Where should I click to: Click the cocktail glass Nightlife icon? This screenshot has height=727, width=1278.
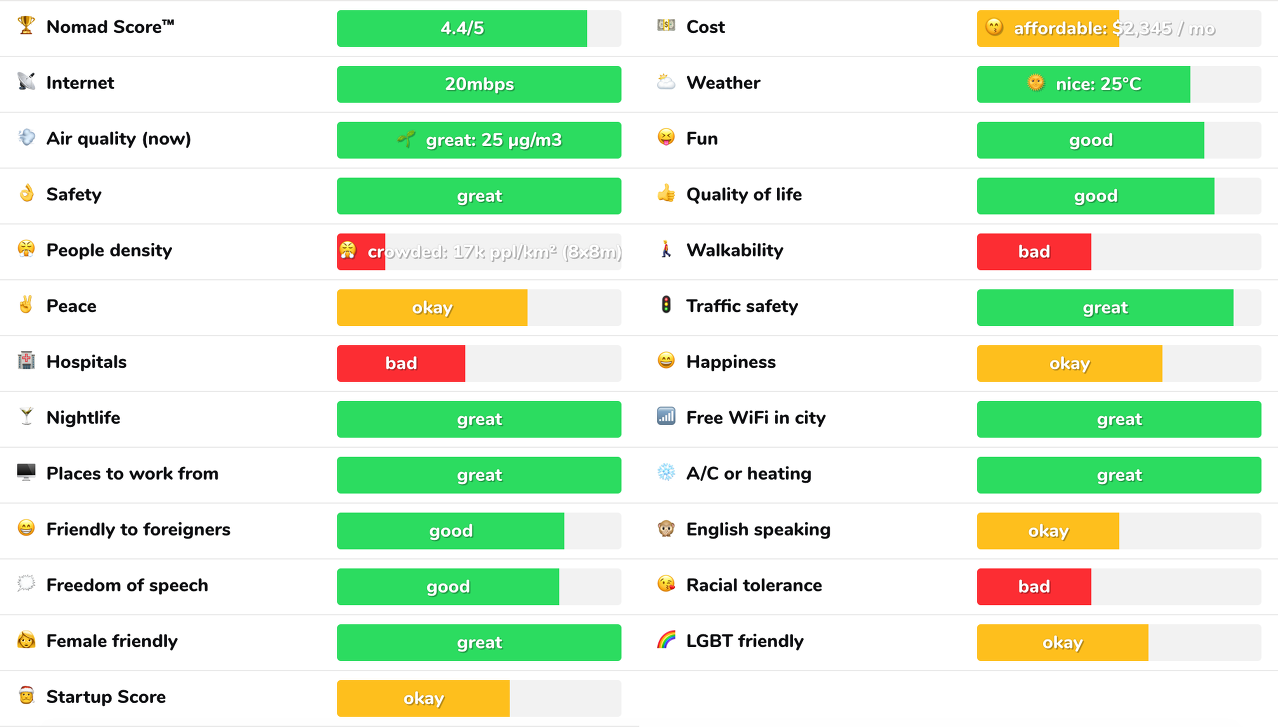[x=26, y=417]
